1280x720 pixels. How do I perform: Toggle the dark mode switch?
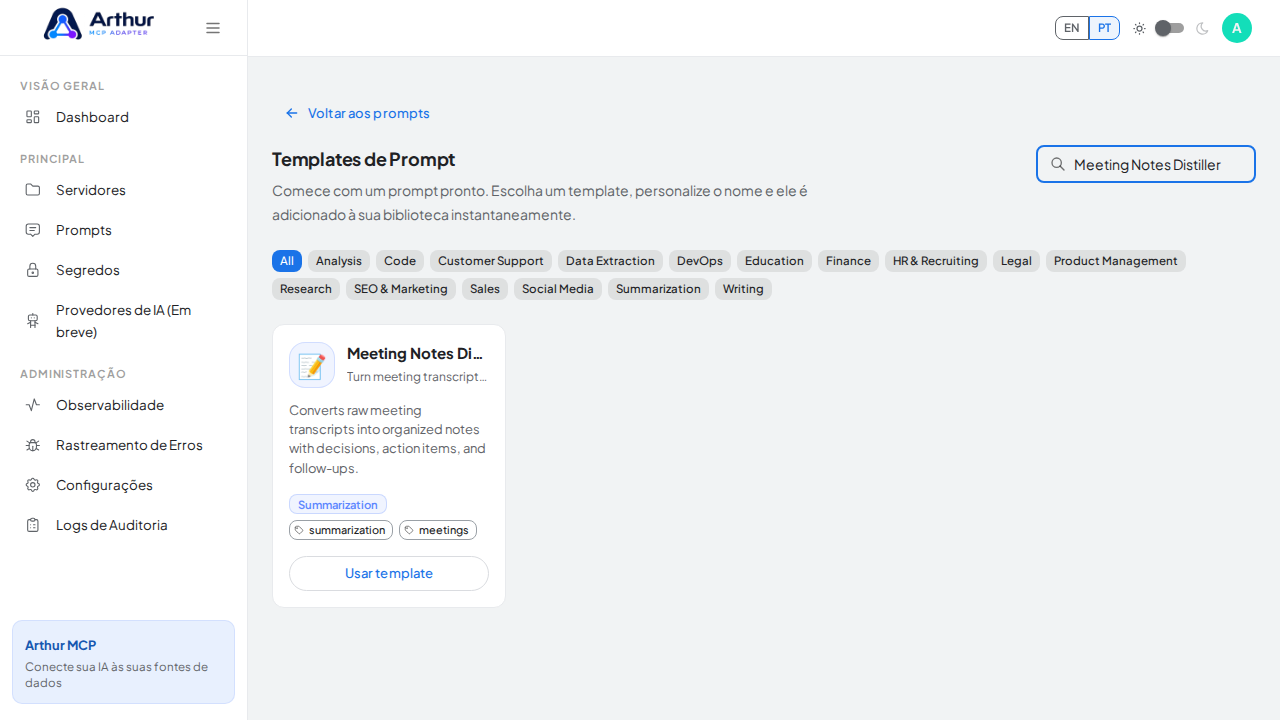coord(1169,28)
